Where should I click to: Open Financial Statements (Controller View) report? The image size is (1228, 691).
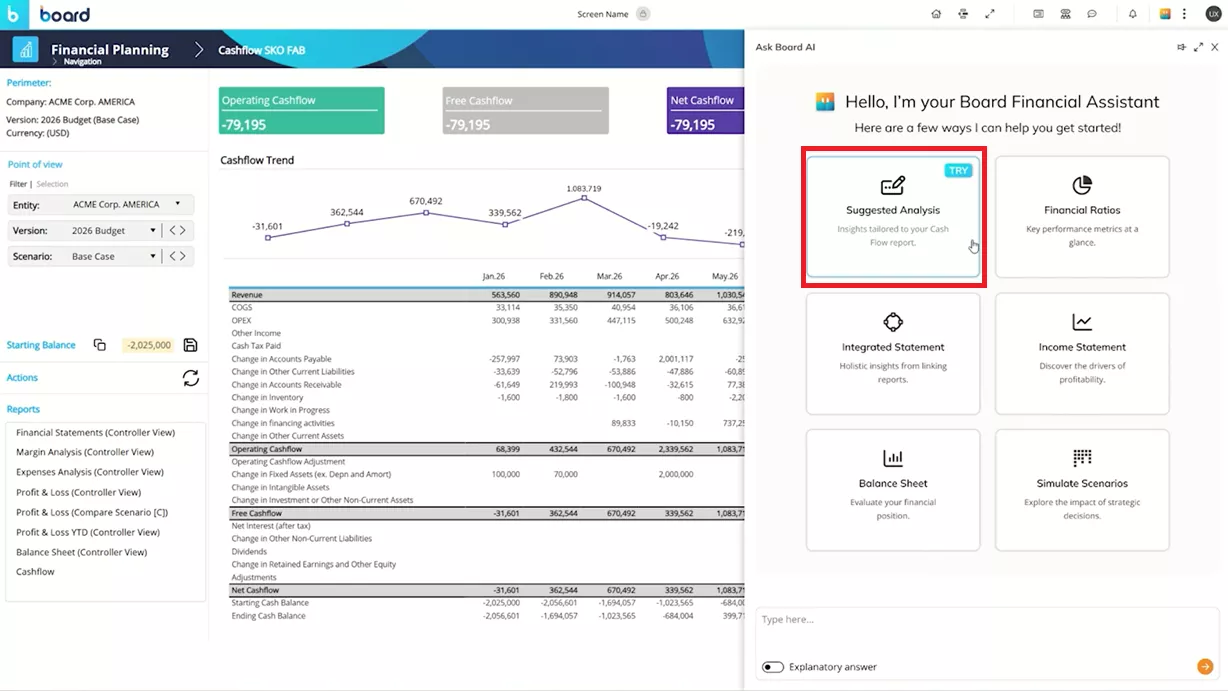pos(96,433)
